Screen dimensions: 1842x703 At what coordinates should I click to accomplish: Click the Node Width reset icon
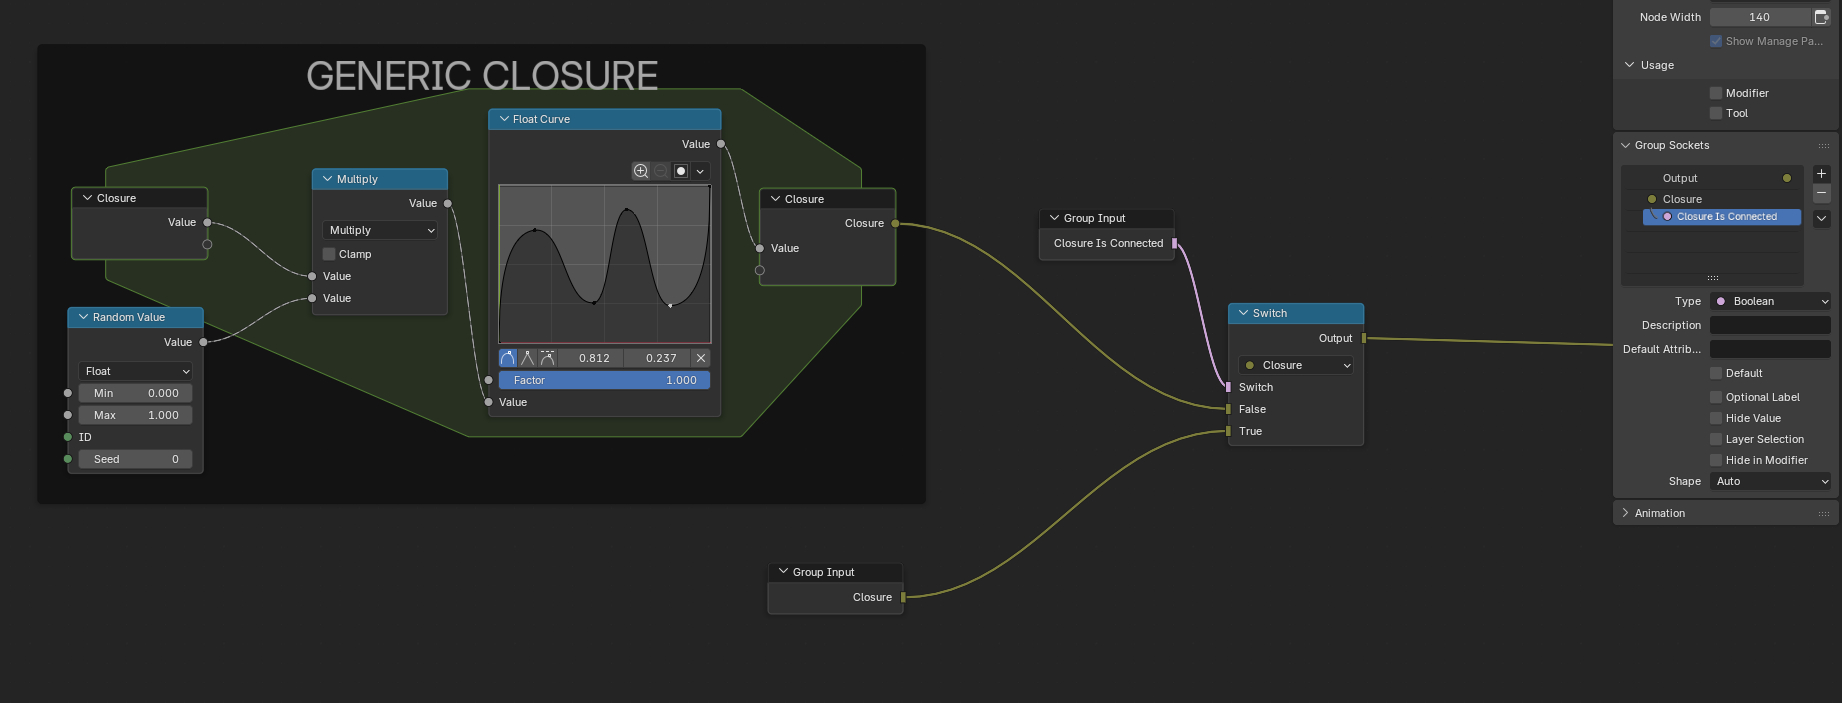tap(1821, 17)
